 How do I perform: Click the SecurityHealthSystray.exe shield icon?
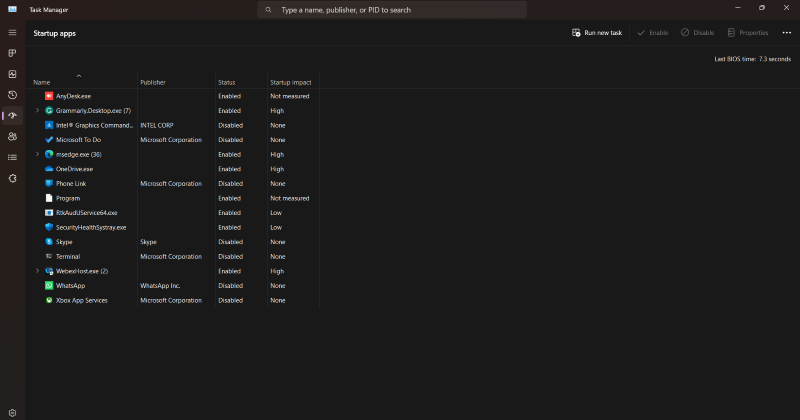point(49,227)
